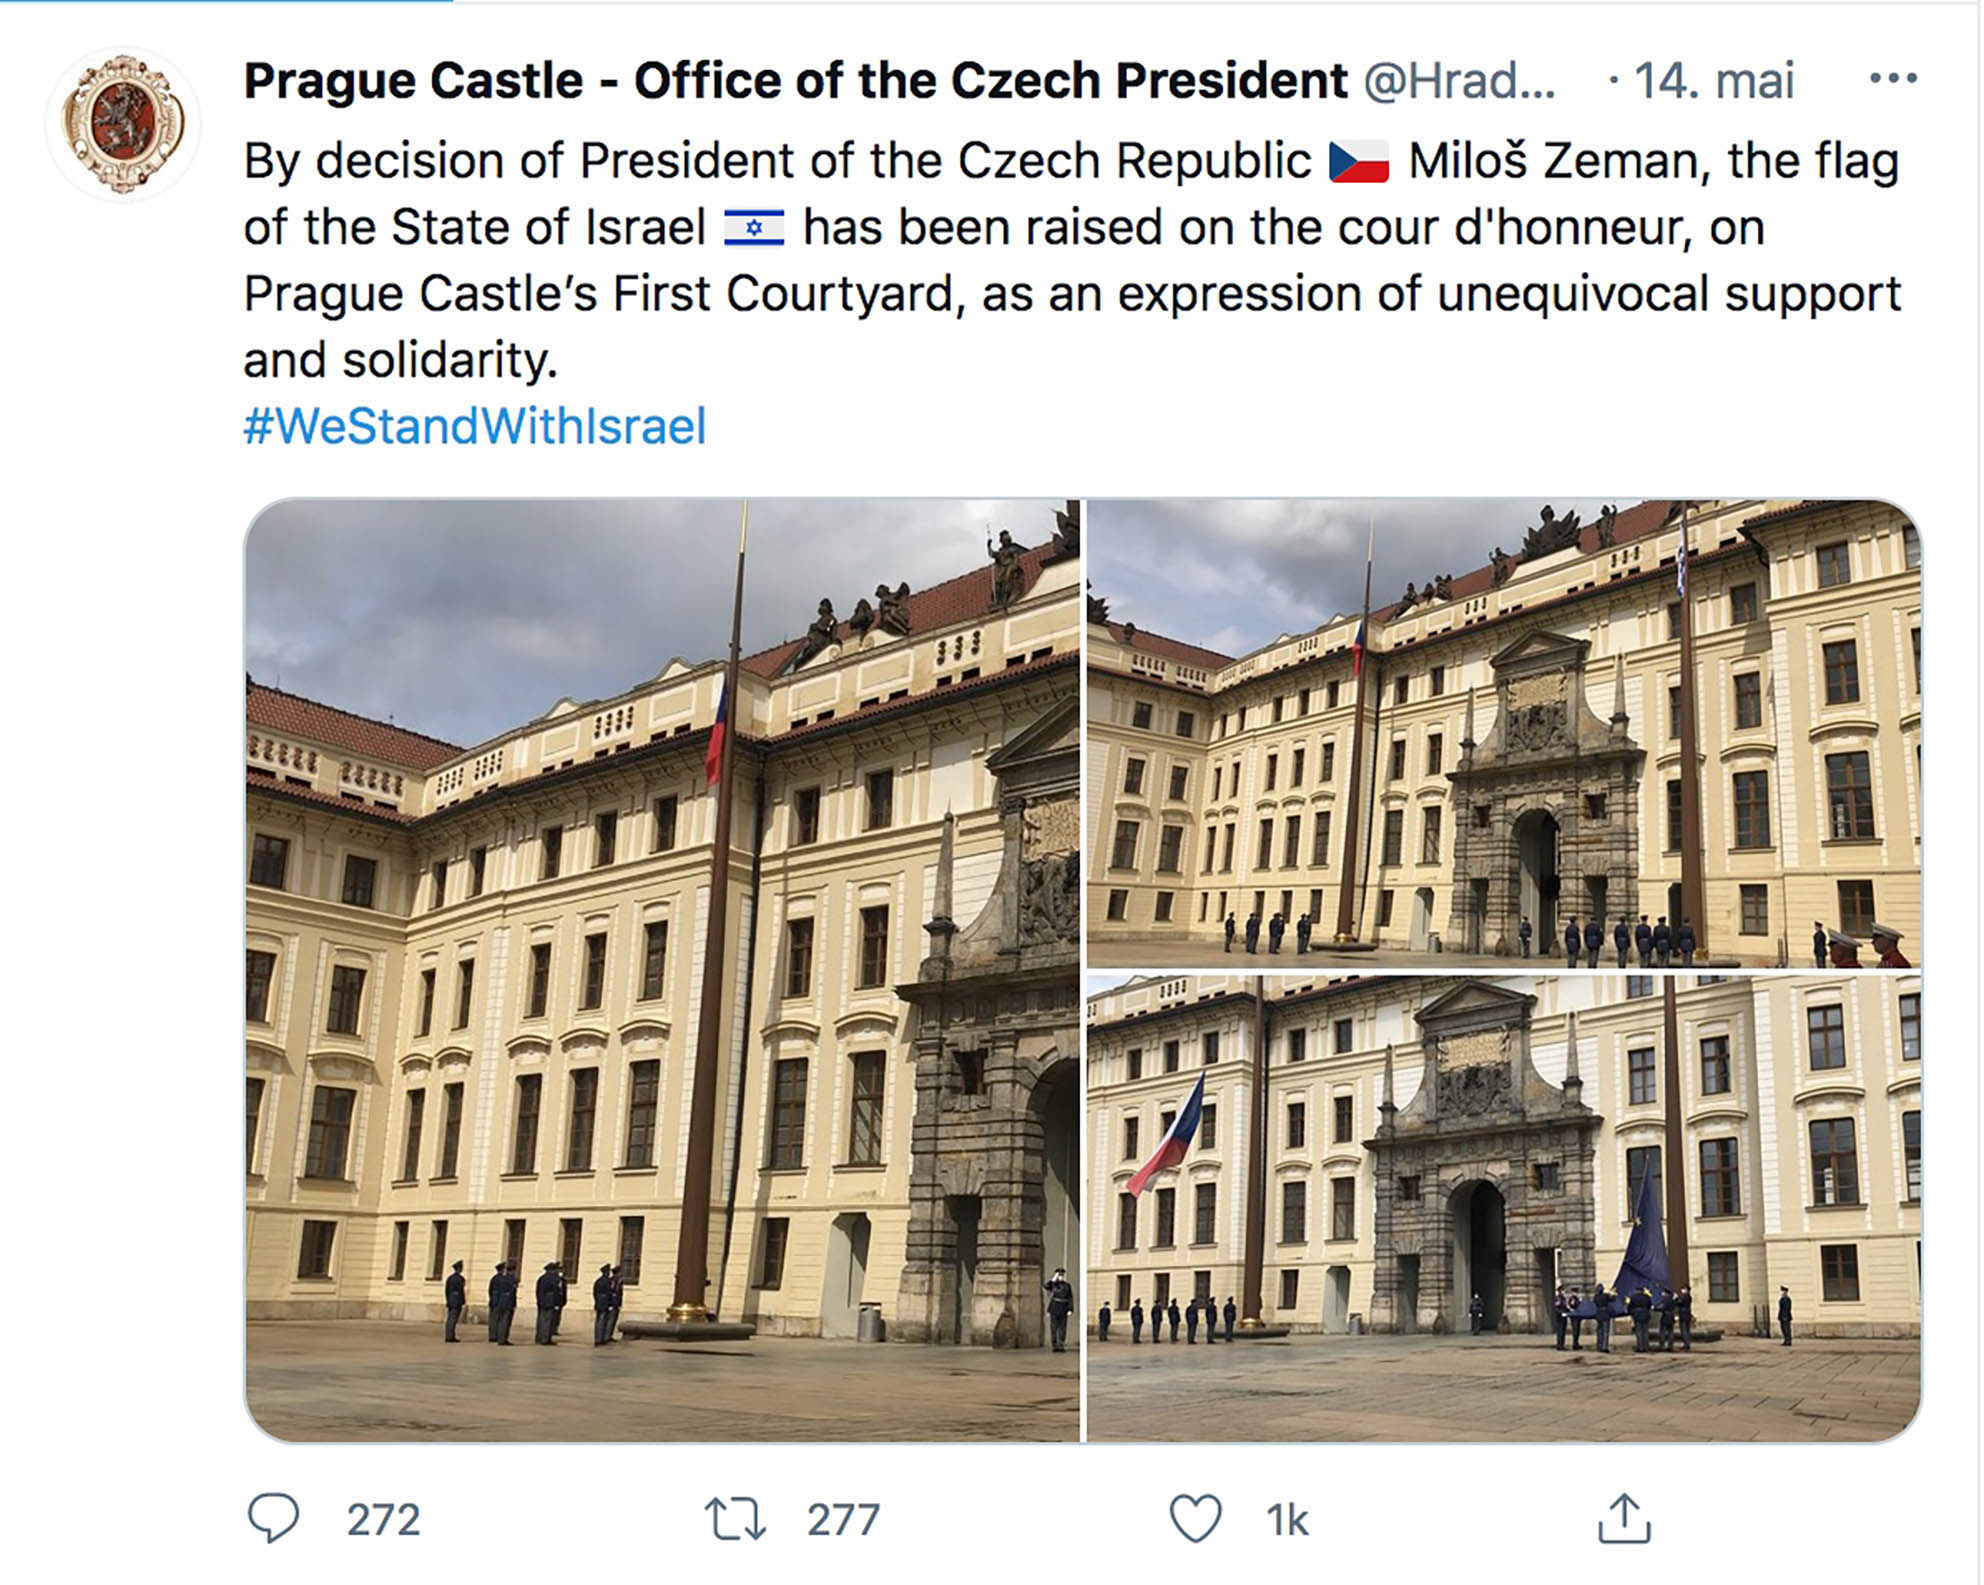Click the 1k likes count
This screenshot has width=1984, height=1585.
1288,1521
